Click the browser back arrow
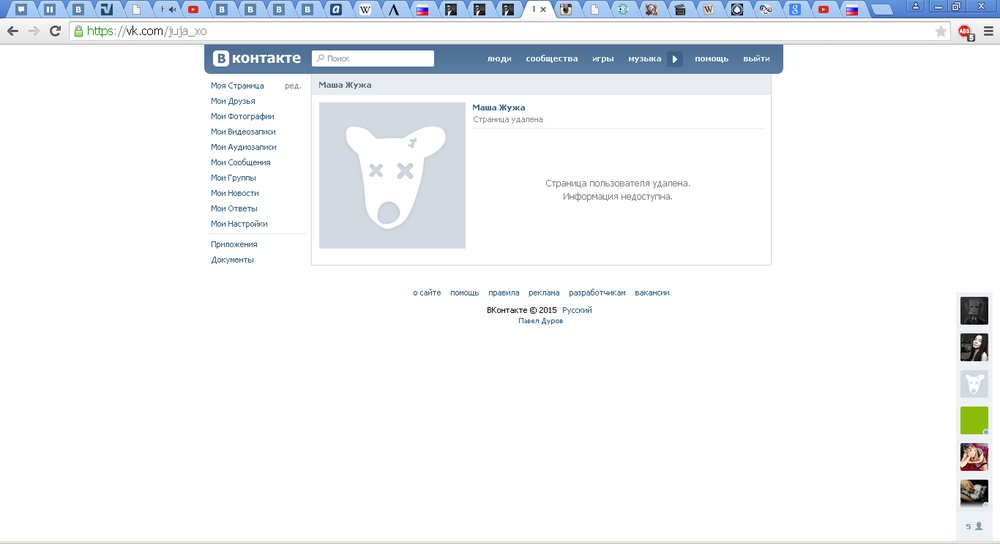 click(x=12, y=31)
